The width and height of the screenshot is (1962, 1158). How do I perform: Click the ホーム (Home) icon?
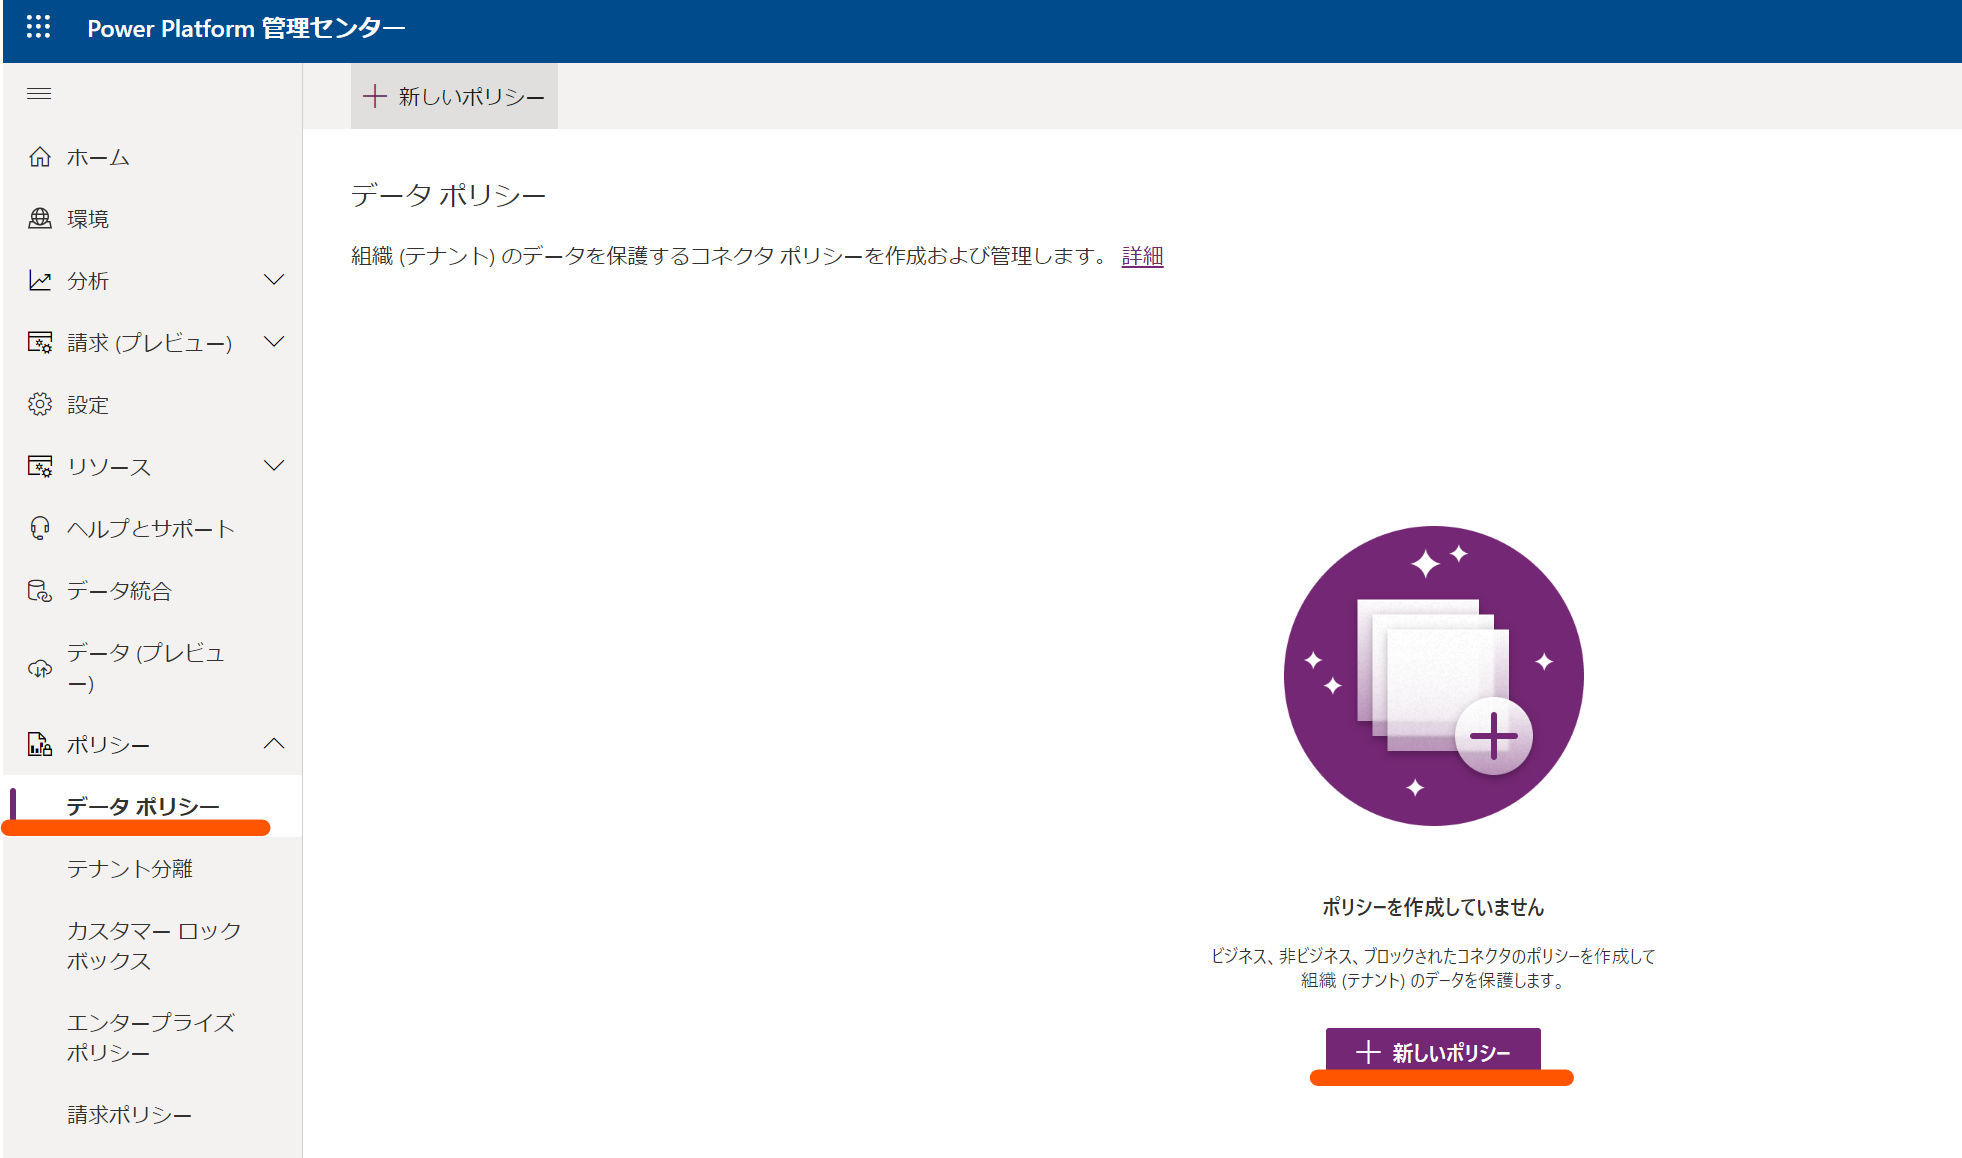pyautogui.click(x=40, y=156)
